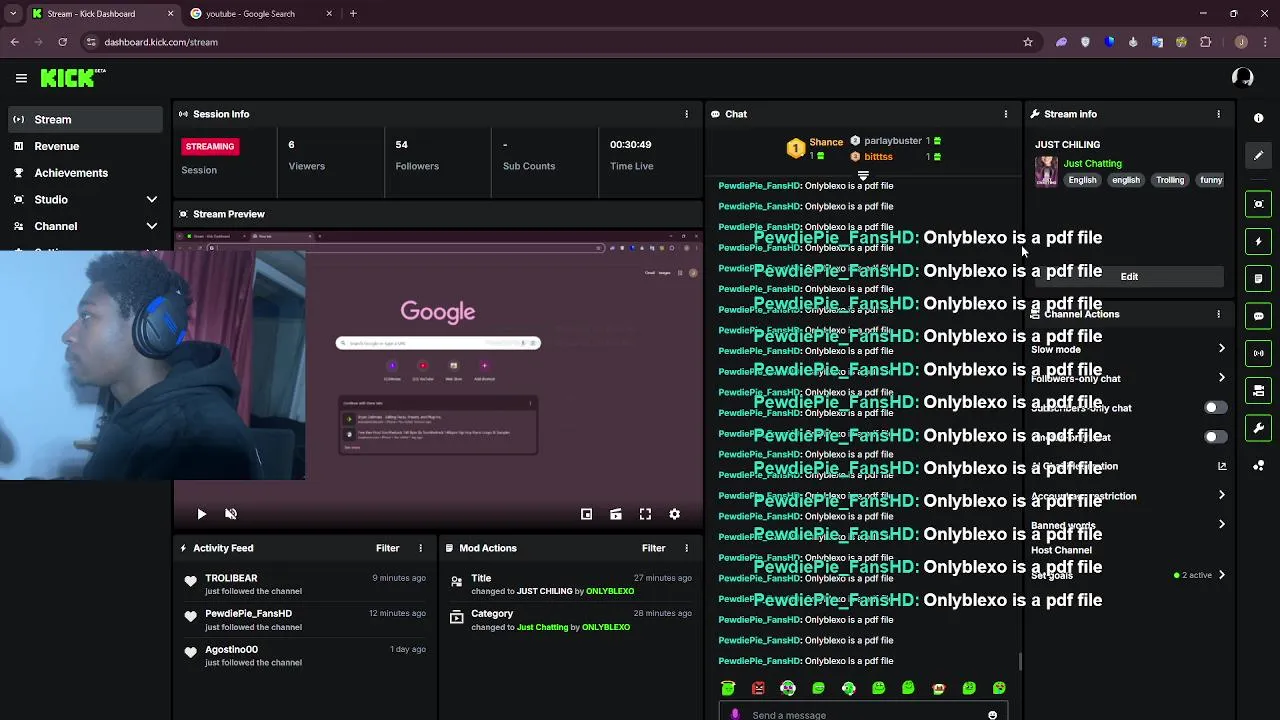Viewport: 1280px width, 720px height.
Task: Unmute the stream preview audio
Action: (x=231, y=514)
